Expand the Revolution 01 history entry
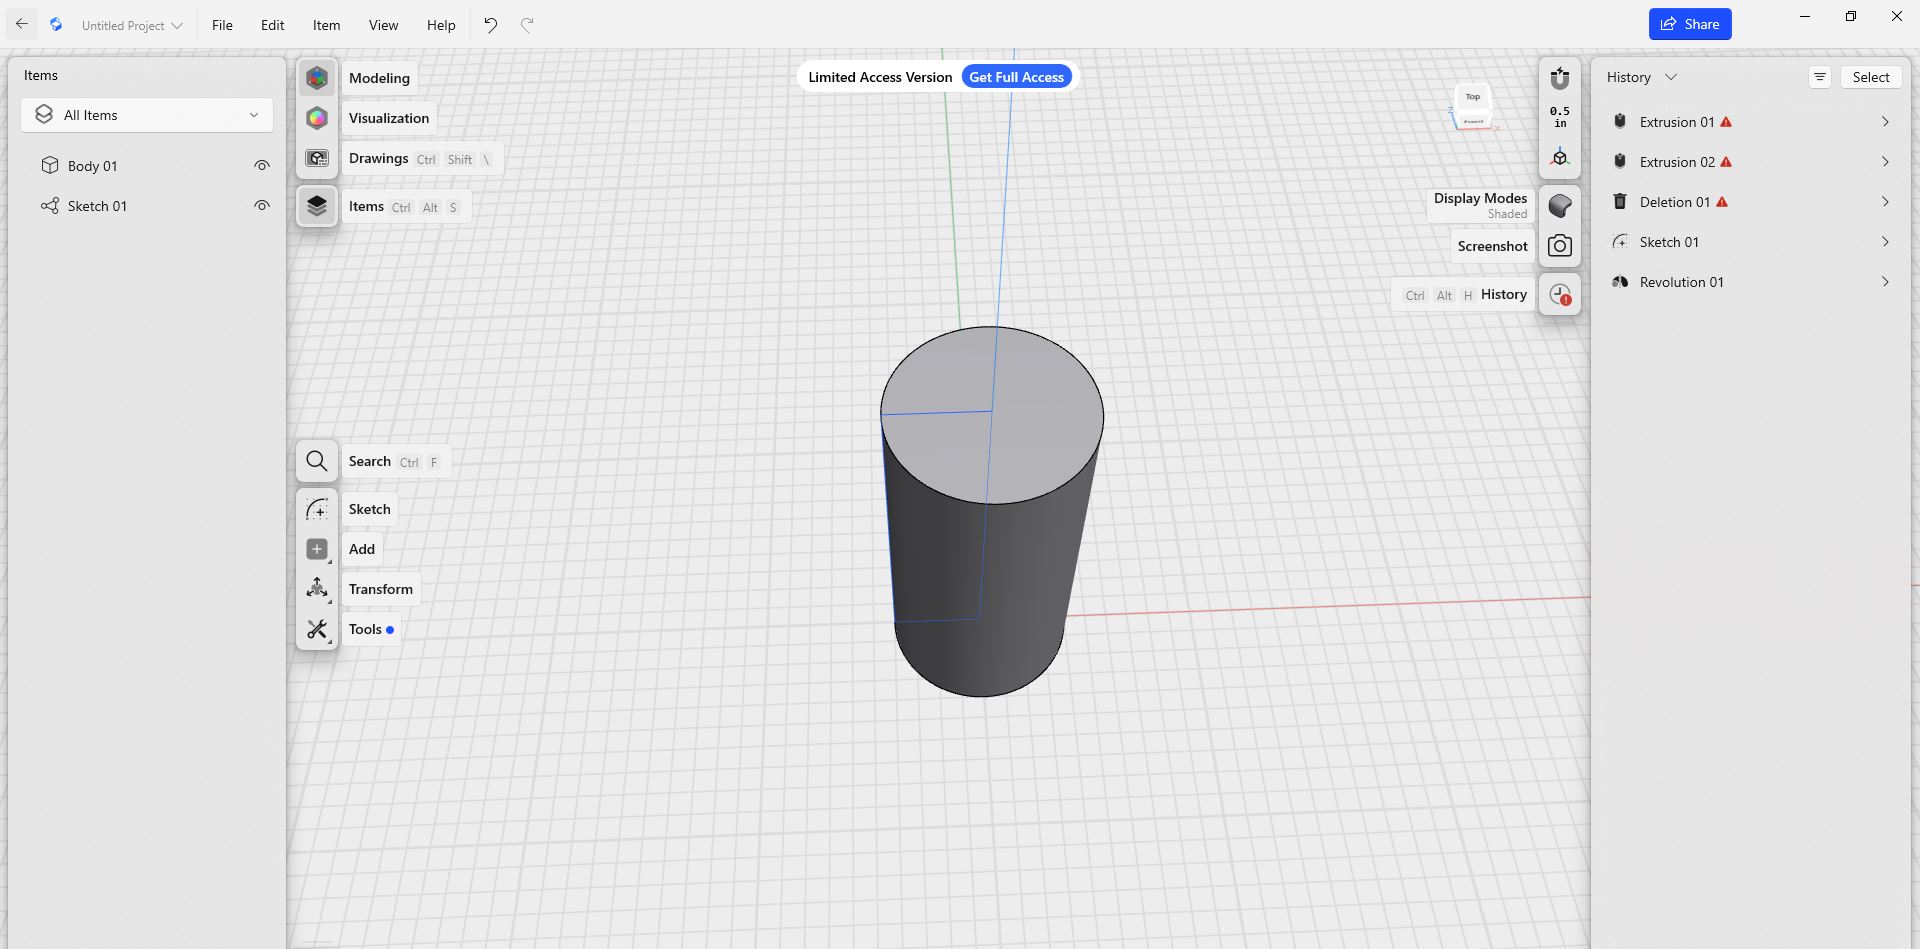 (1885, 282)
